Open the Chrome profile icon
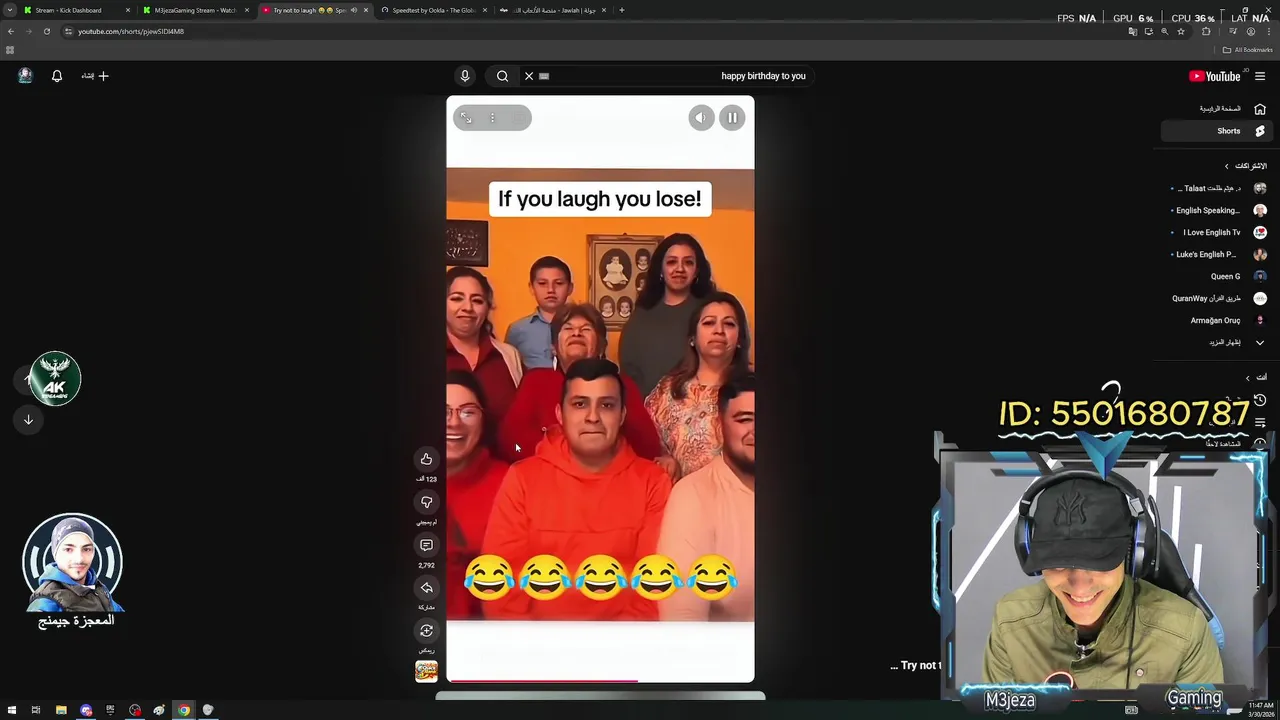This screenshot has height=720, width=1280. click(1250, 31)
